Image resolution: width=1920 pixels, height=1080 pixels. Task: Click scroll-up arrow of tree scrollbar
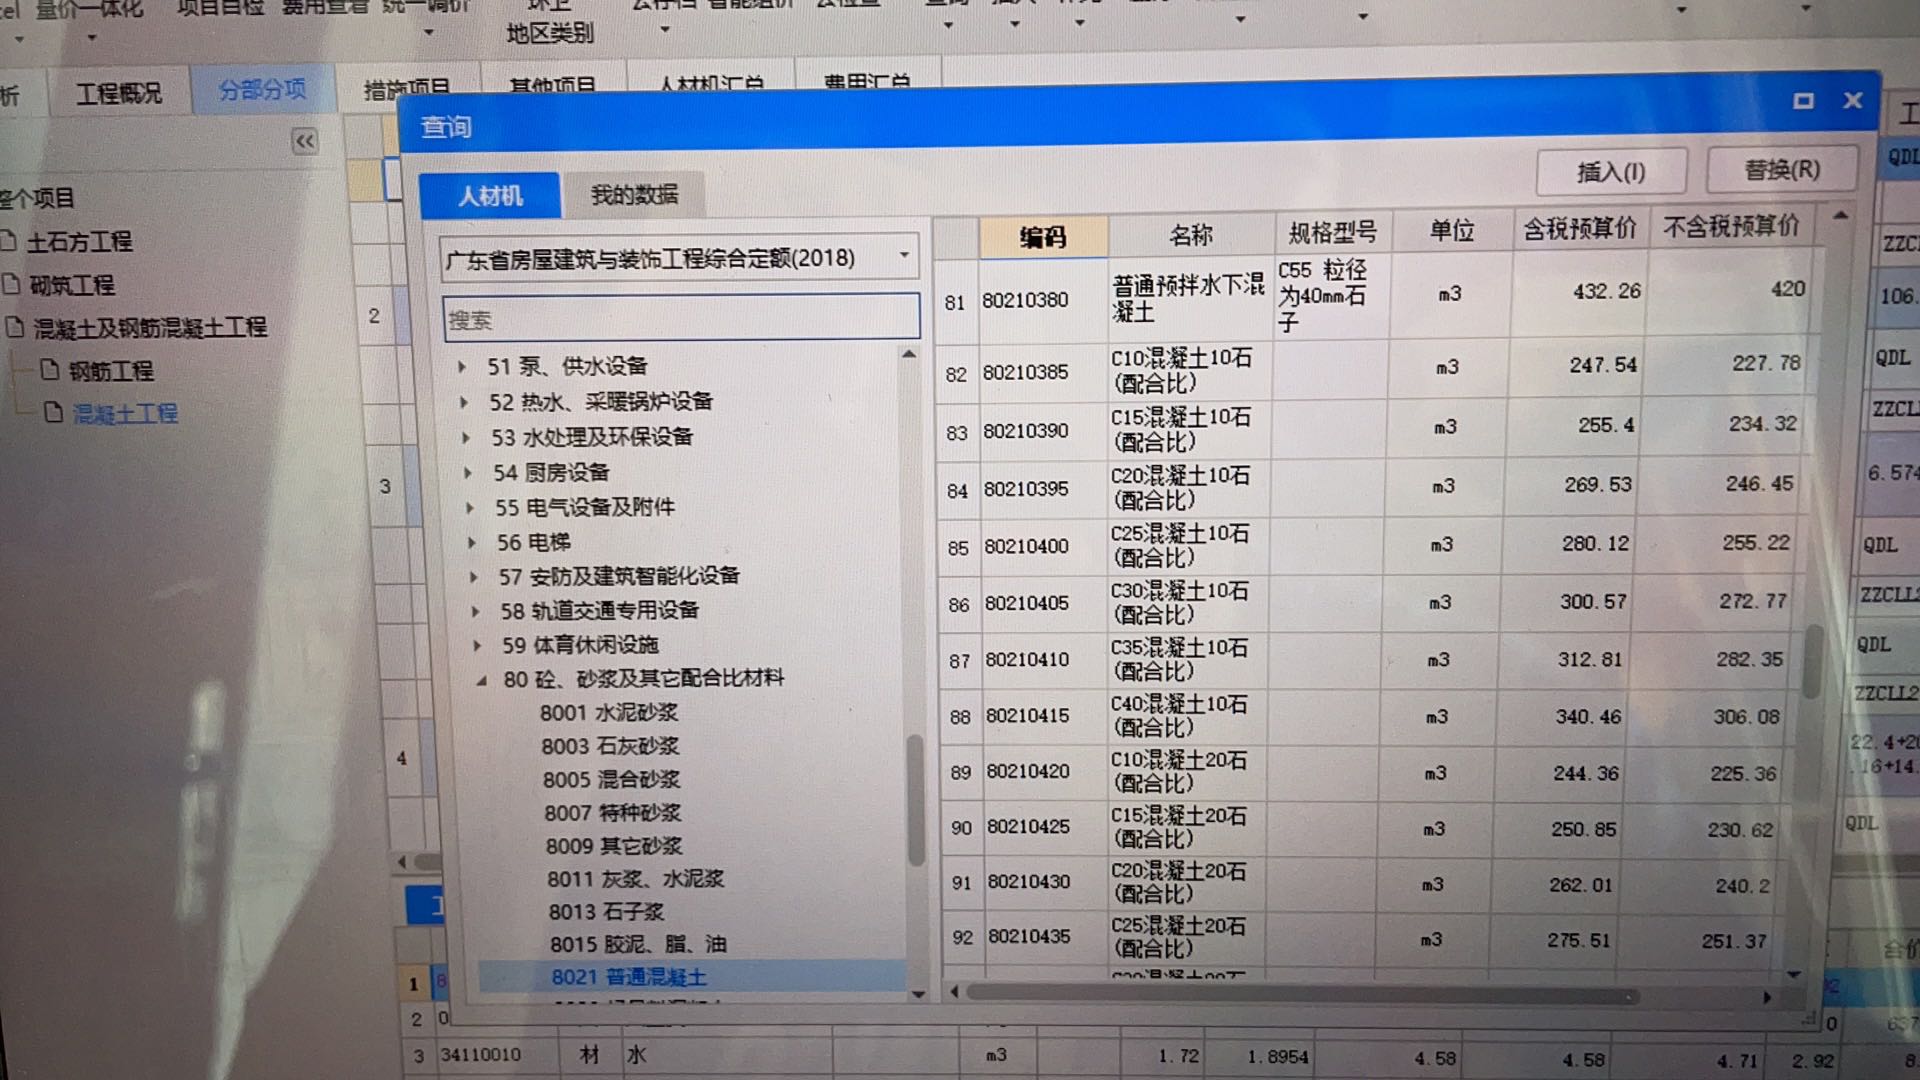(909, 354)
